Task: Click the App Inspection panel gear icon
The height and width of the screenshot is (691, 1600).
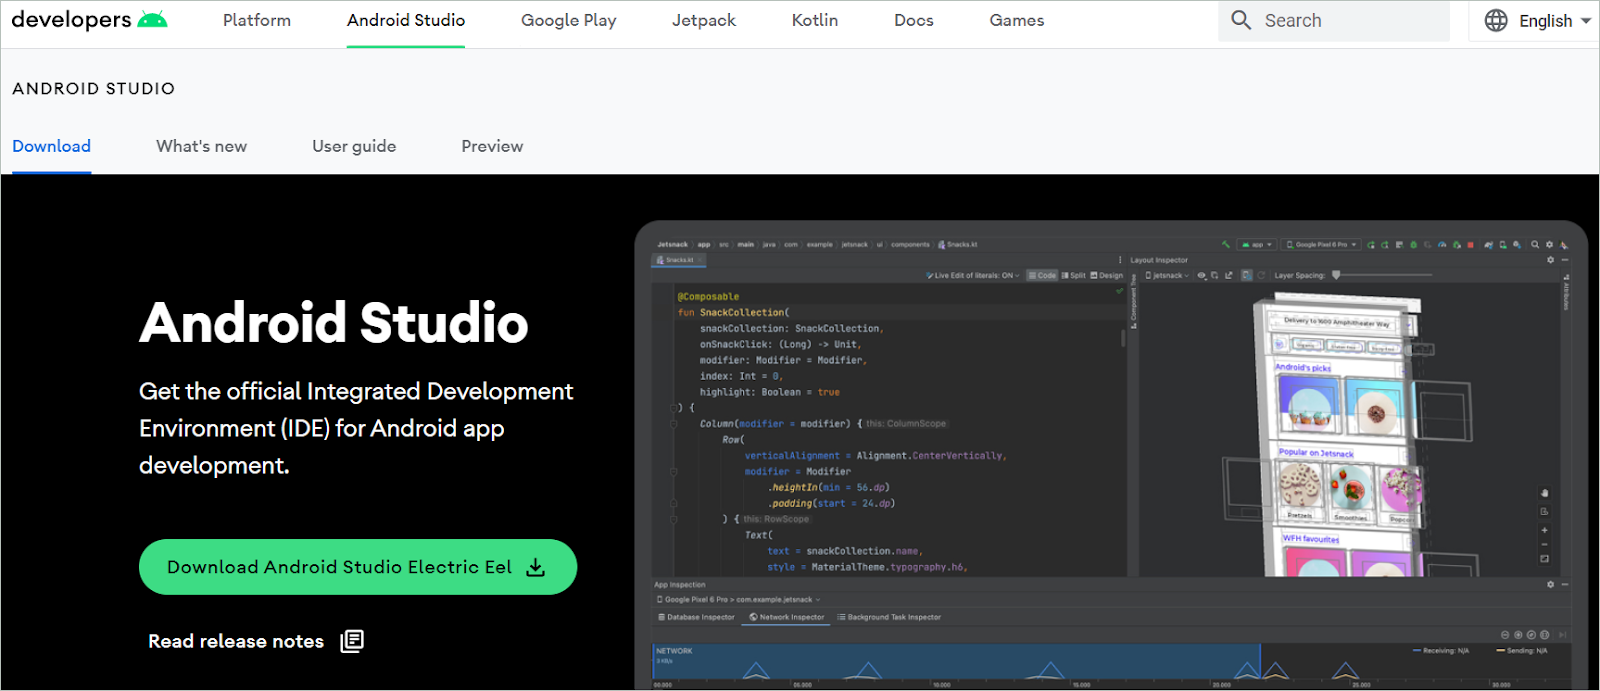Action: pos(1551,584)
